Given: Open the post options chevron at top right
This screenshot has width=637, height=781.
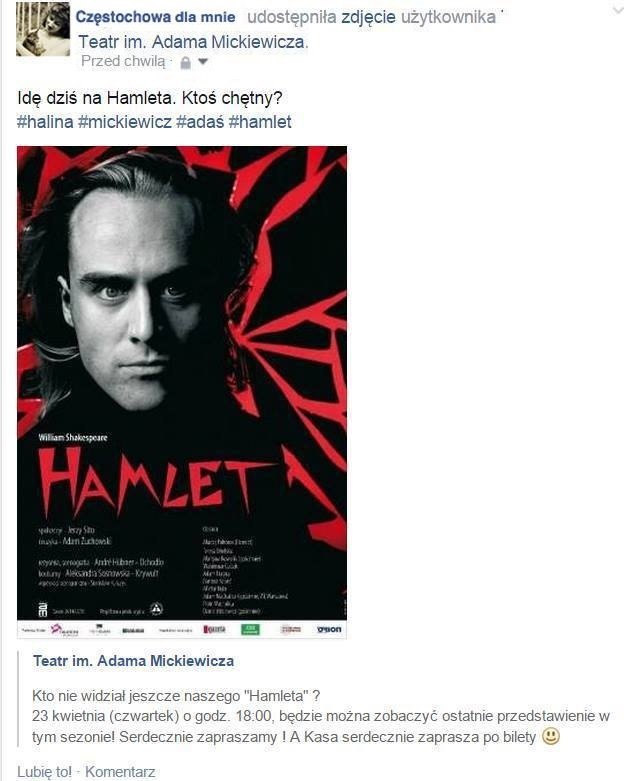Looking at the screenshot, I should [x=618, y=9].
